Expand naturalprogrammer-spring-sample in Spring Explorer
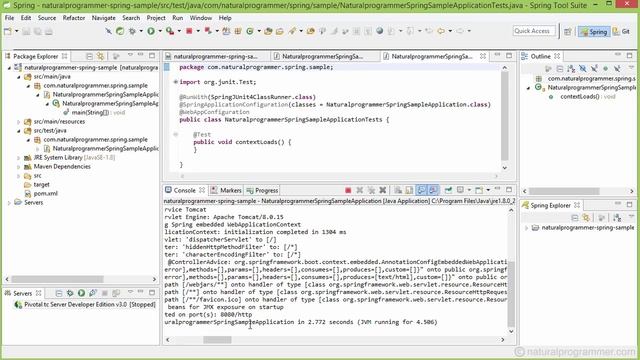640x360 pixels. click(526, 228)
